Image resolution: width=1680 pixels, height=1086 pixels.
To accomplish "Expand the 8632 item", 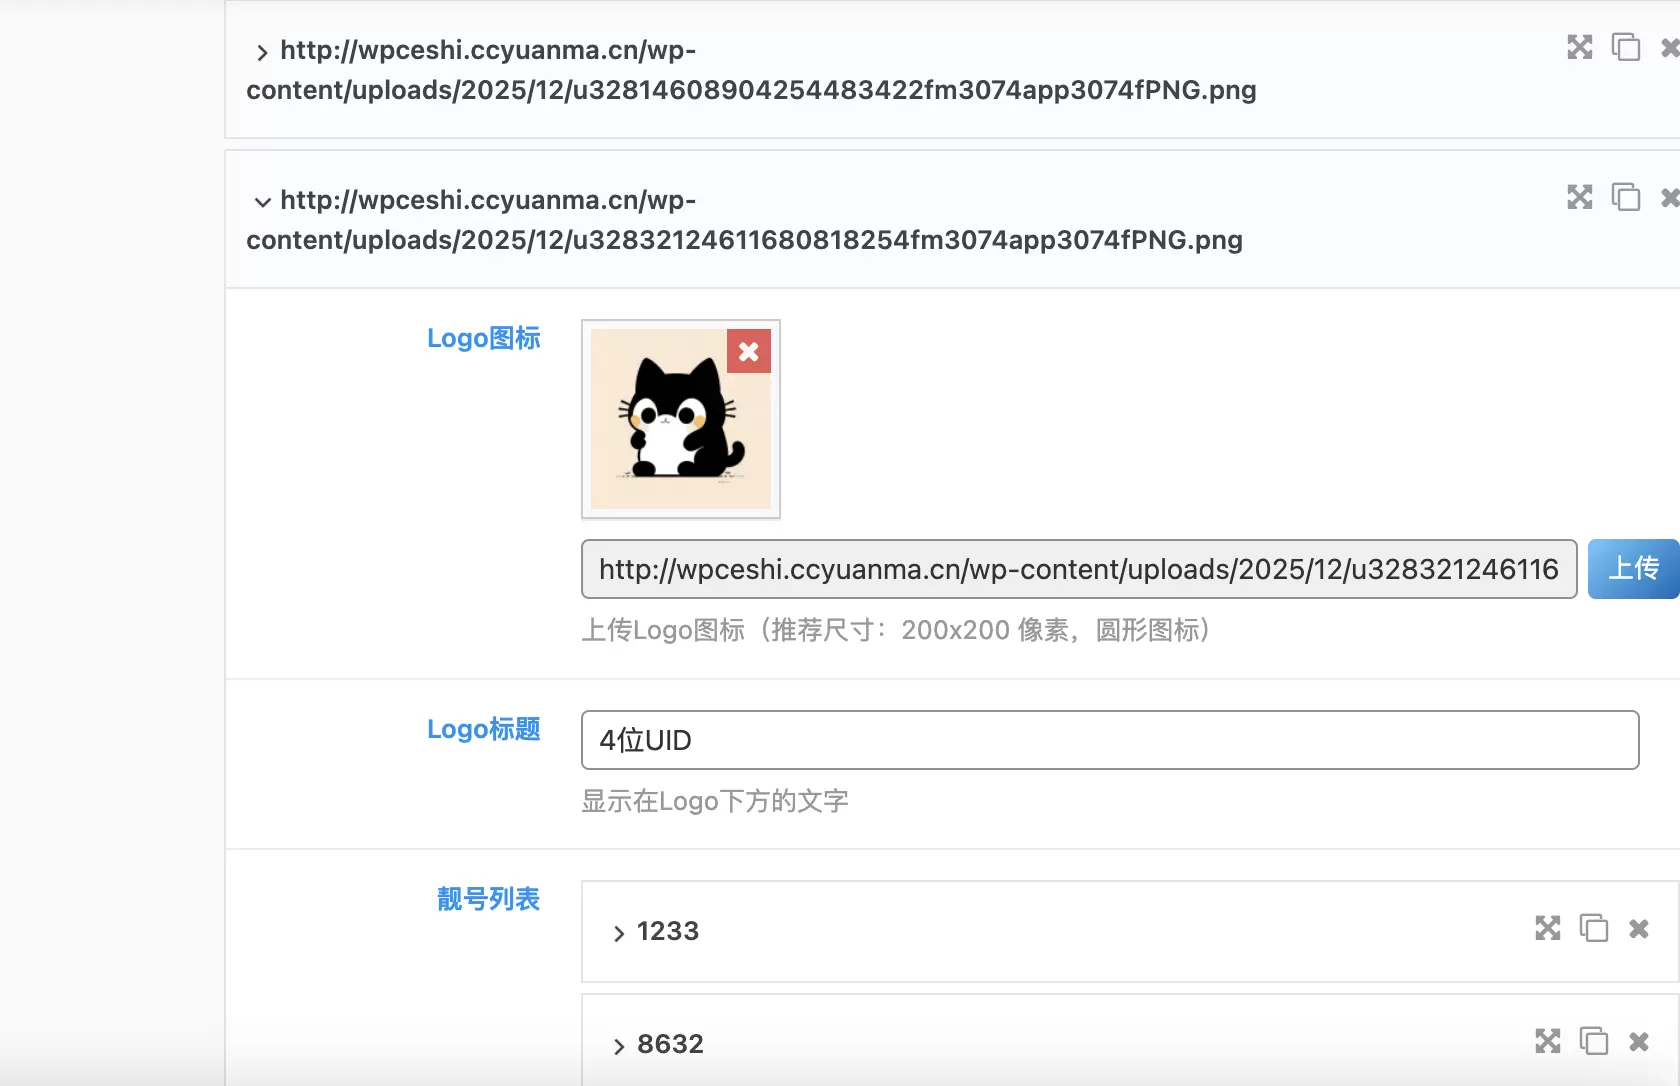I will (x=619, y=1047).
